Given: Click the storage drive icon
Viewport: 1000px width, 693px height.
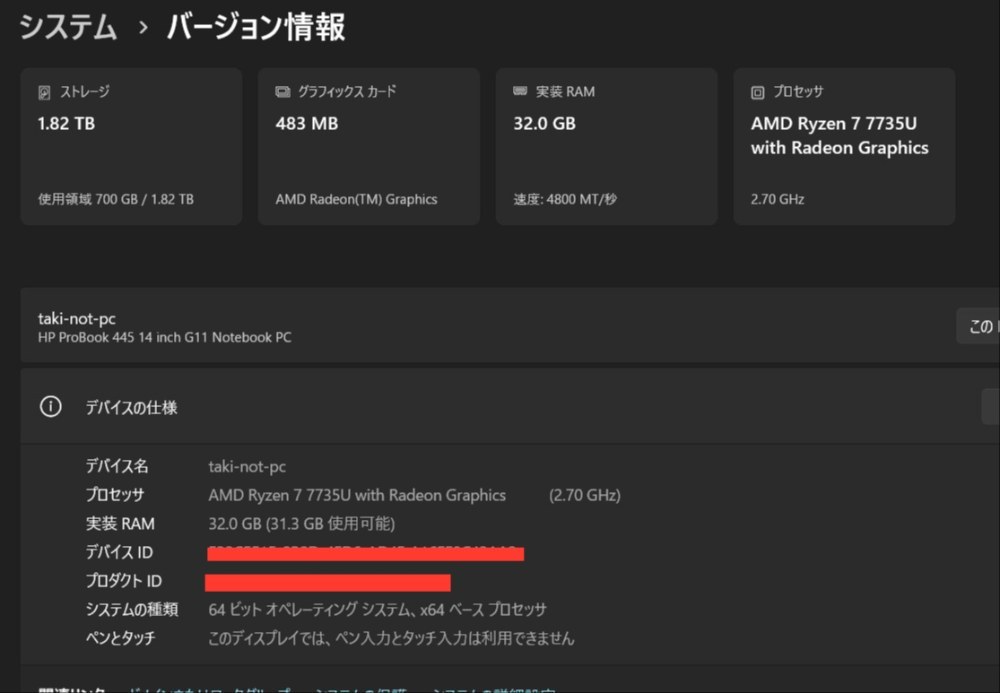Looking at the screenshot, I should pyautogui.click(x=44, y=92).
